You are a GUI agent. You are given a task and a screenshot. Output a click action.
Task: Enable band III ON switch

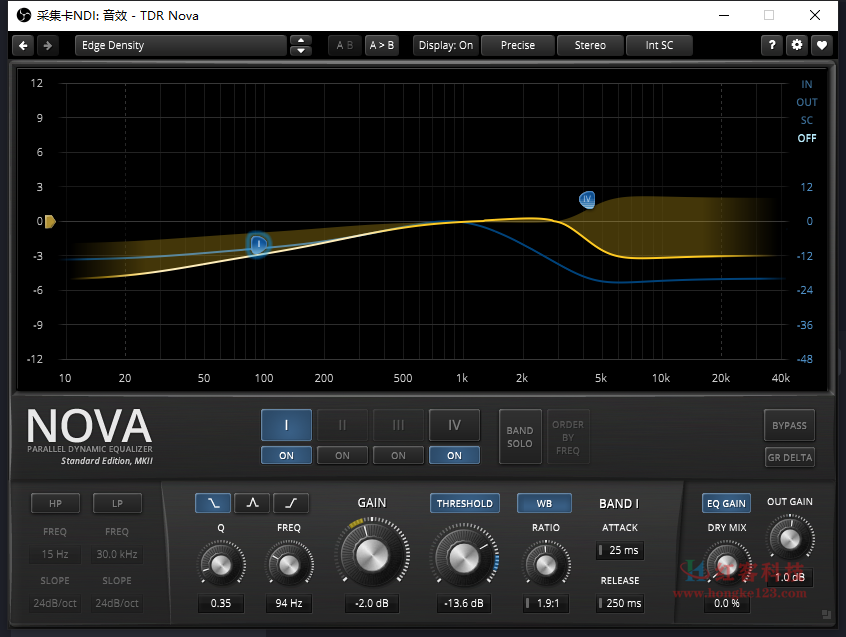pos(398,455)
